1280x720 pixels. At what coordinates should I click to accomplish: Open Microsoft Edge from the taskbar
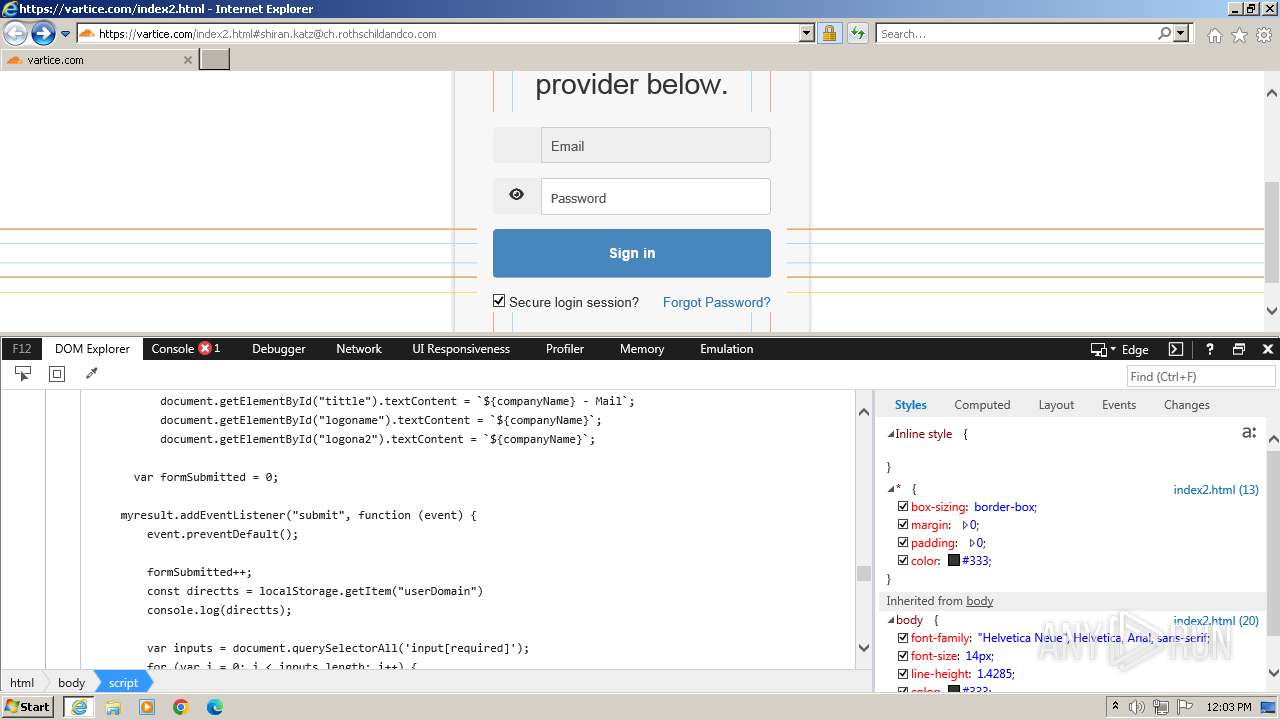pyautogui.click(x=215, y=707)
